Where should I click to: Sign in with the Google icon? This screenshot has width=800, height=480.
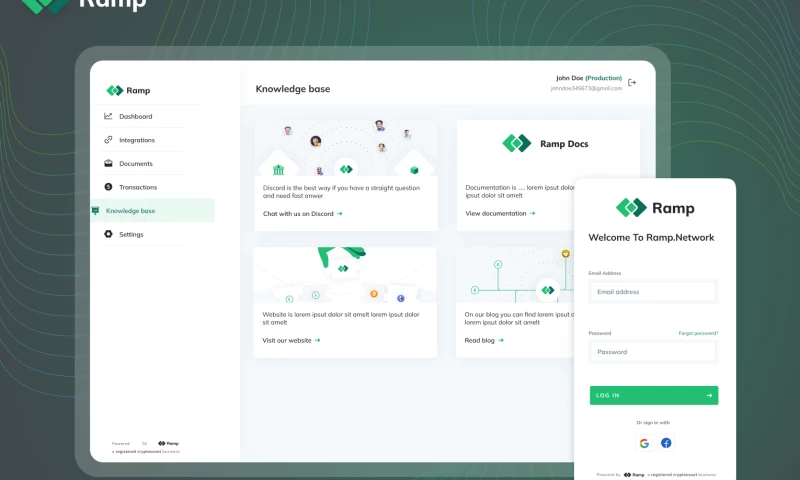click(x=644, y=443)
